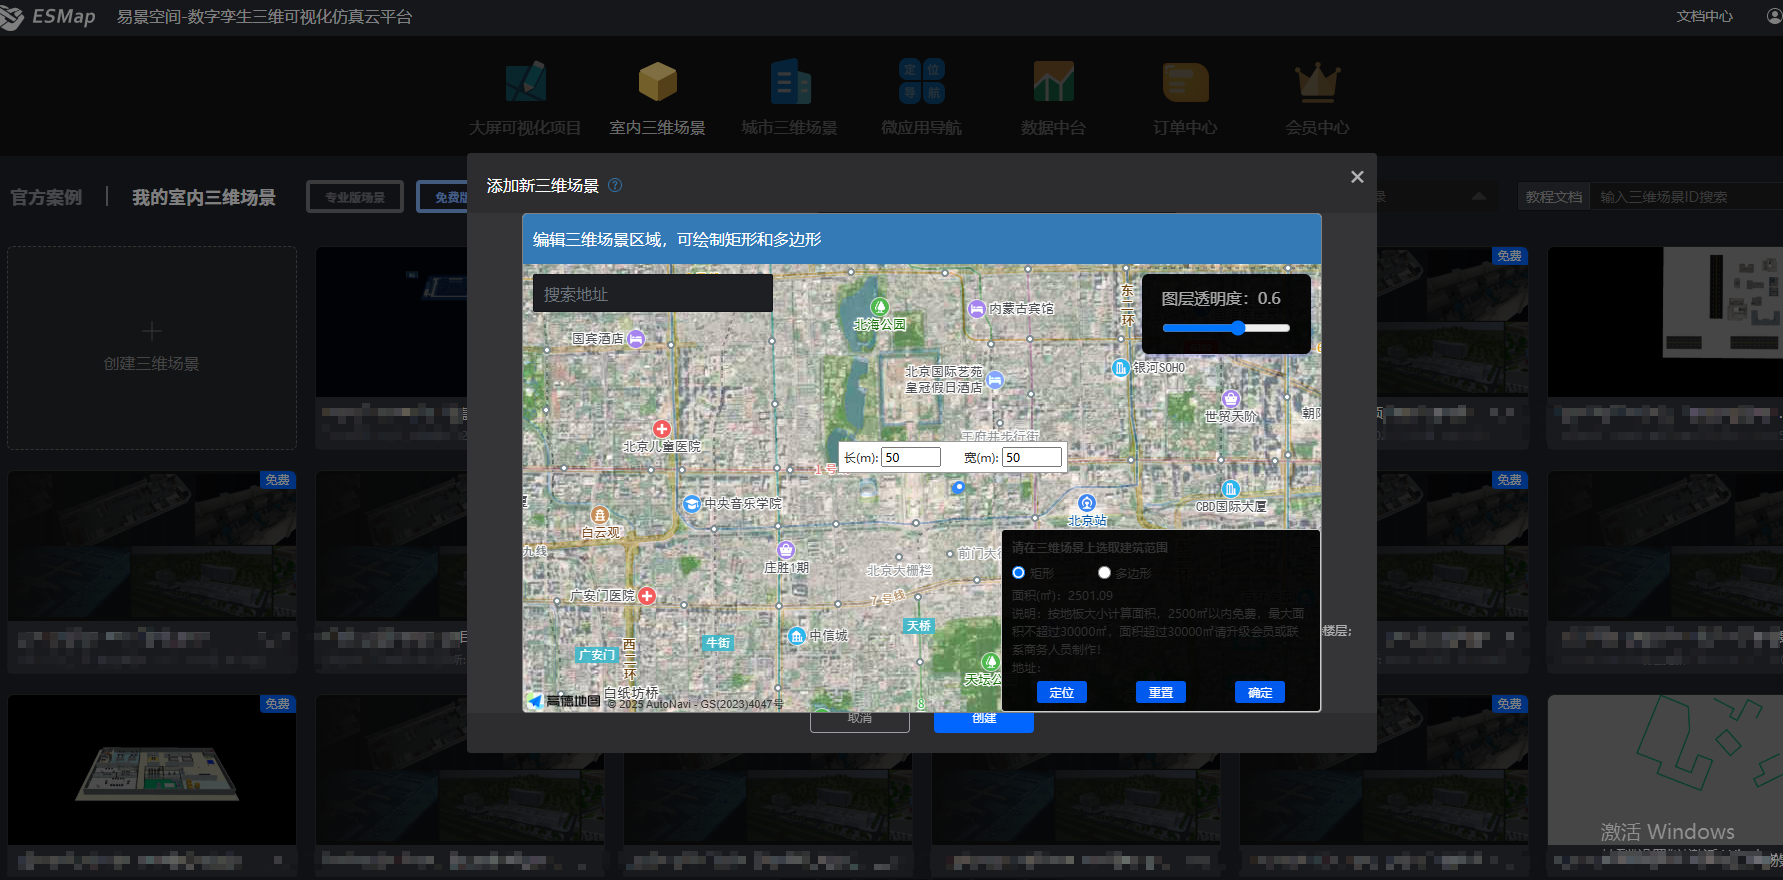The height and width of the screenshot is (880, 1783).
Task: Click the 创建三维场景 plus card
Action: click(x=152, y=348)
